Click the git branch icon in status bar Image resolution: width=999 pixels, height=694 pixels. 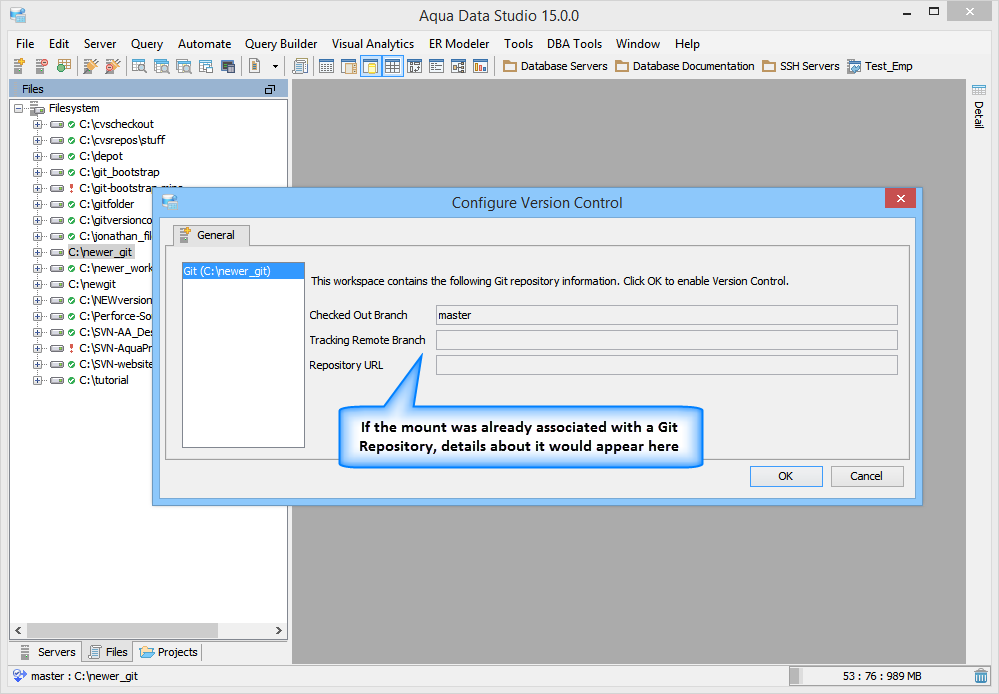tap(19, 676)
